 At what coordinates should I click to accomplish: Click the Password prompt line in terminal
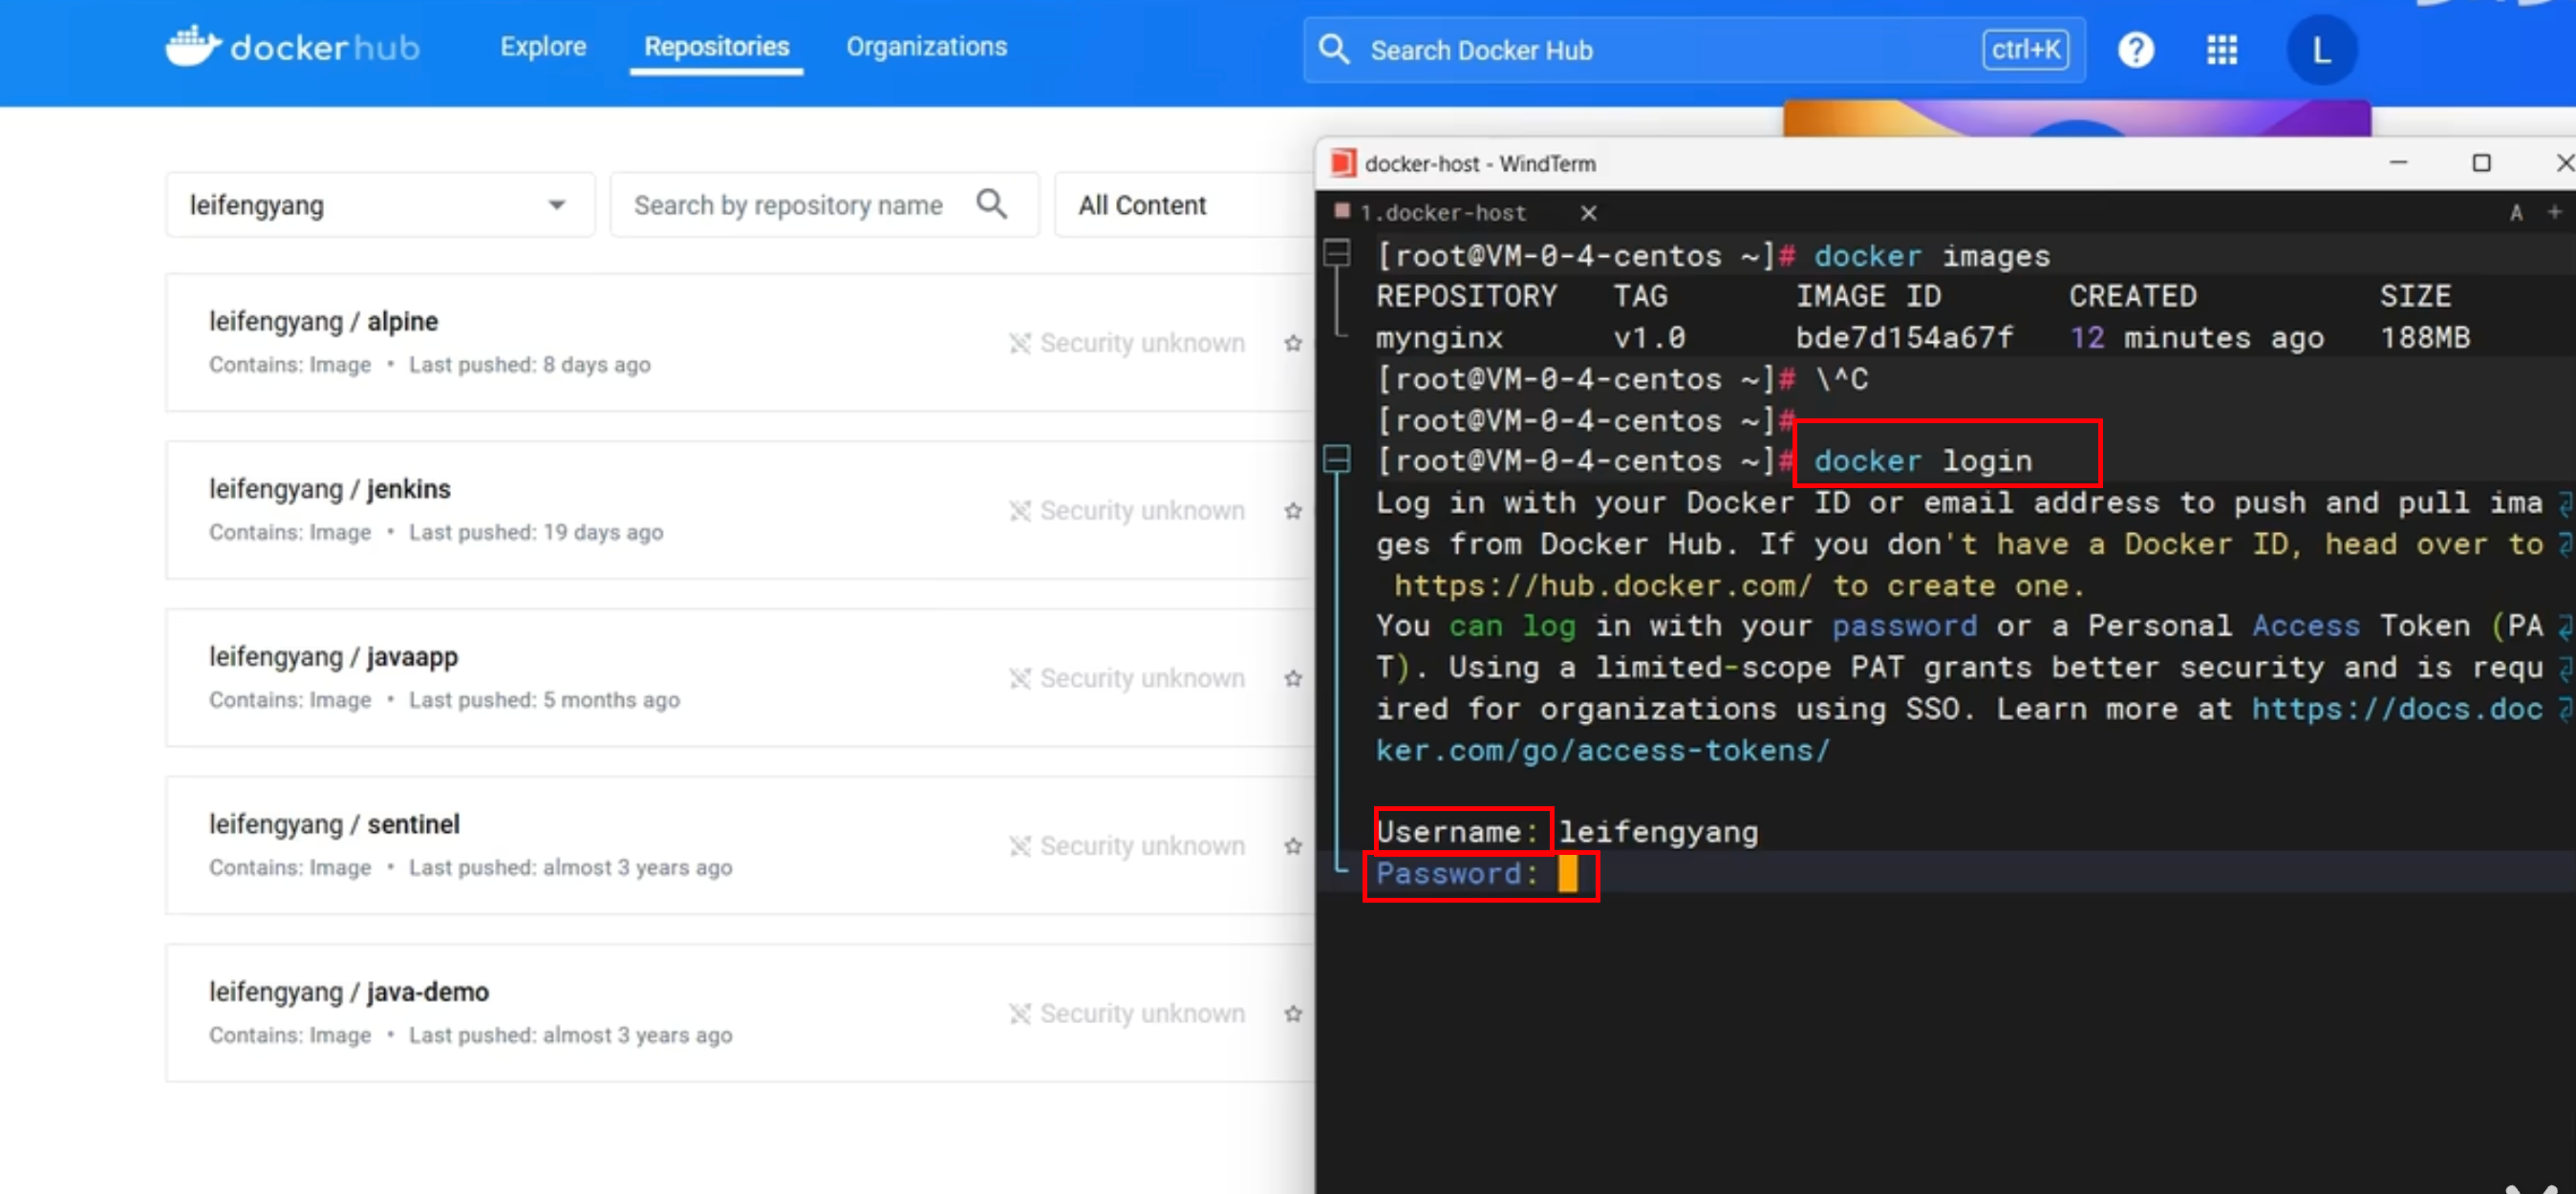1478,875
